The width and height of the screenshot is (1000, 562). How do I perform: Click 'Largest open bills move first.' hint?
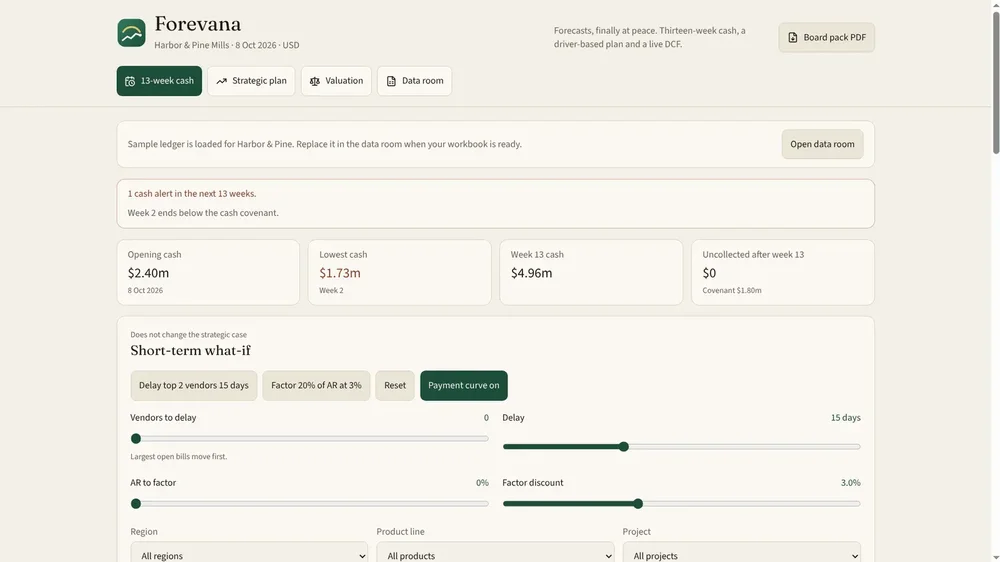(x=179, y=457)
